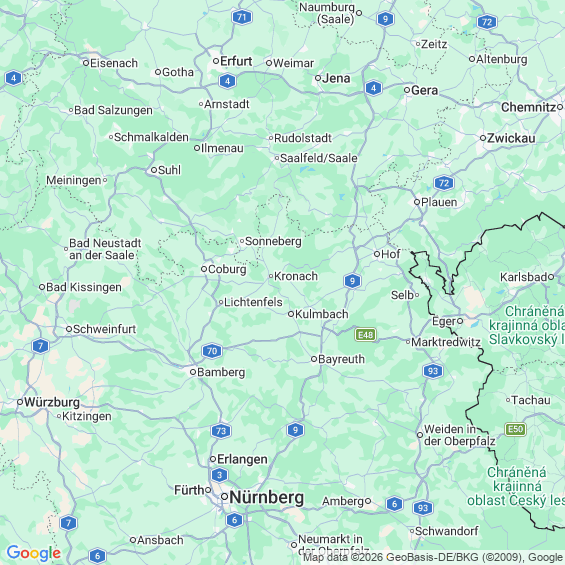Select the Karlsbad label
Image resolution: width=565 pixels, height=565 pixels.
tap(524, 277)
